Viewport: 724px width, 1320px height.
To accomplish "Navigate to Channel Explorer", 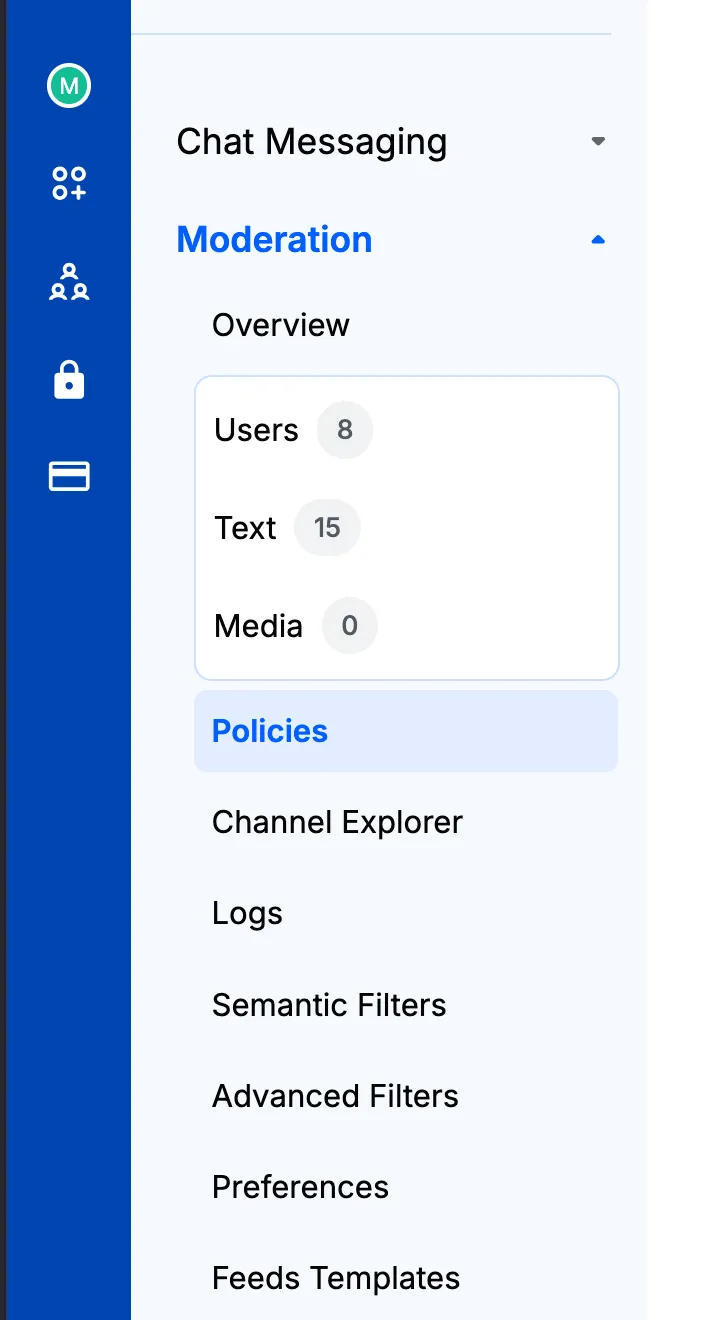I will 337,822.
